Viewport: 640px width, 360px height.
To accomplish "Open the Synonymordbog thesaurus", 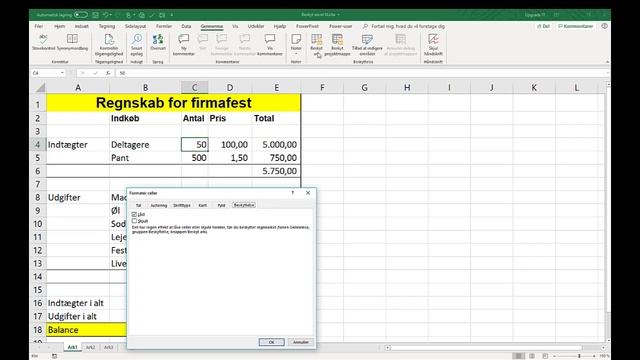I will [72, 42].
